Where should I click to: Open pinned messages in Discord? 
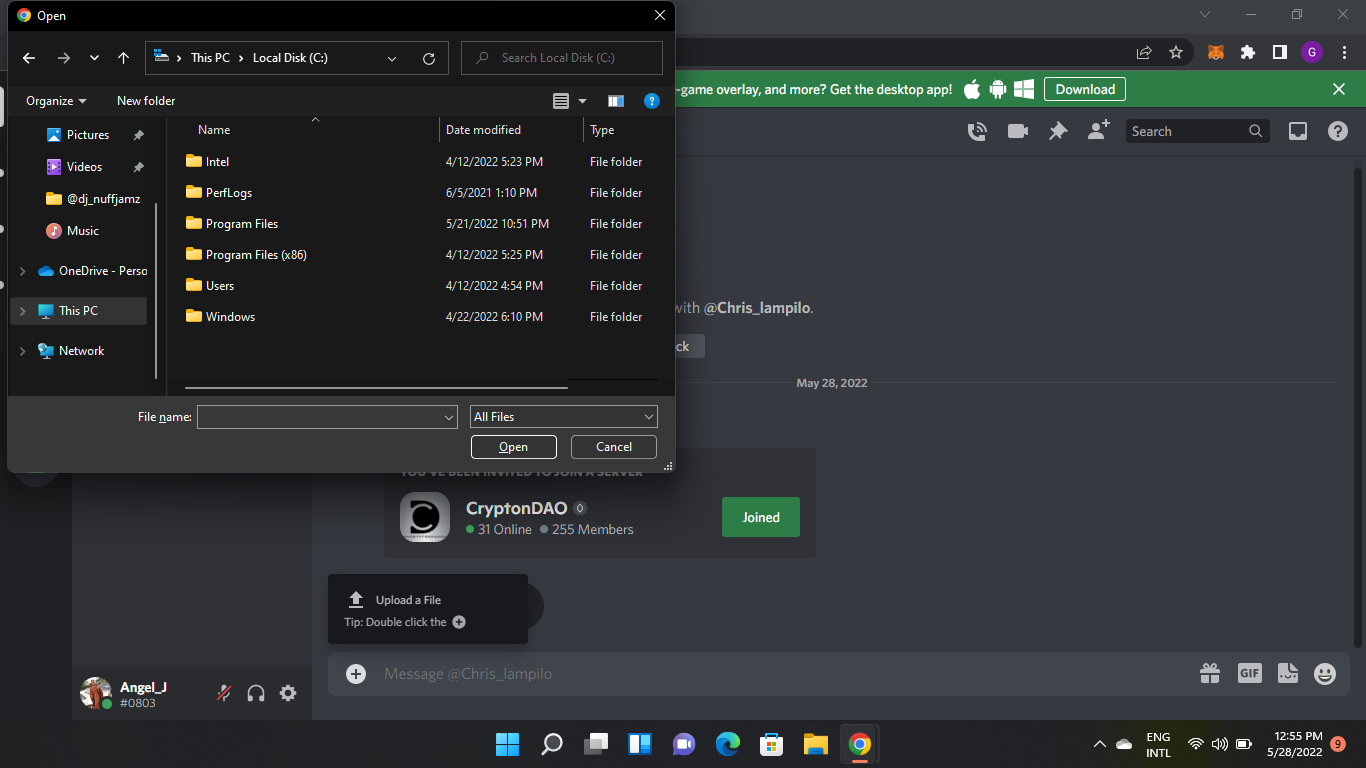click(x=1058, y=131)
